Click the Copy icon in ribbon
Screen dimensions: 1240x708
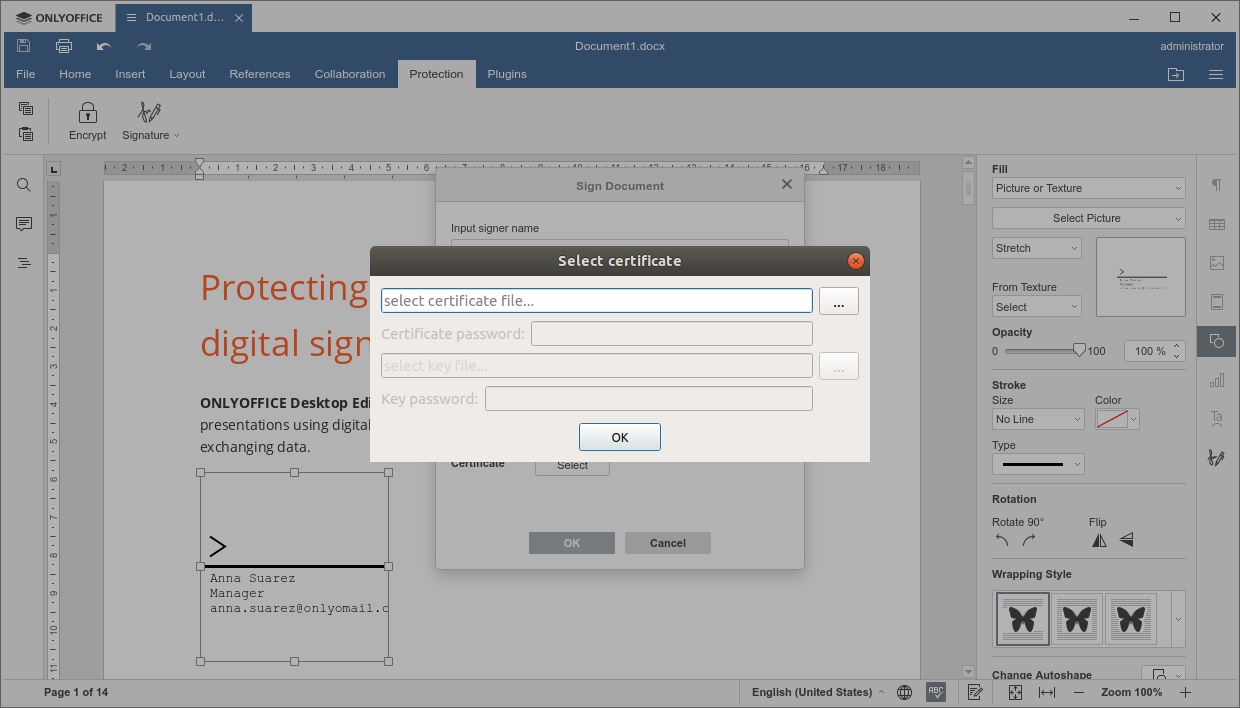tap(26, 108)
